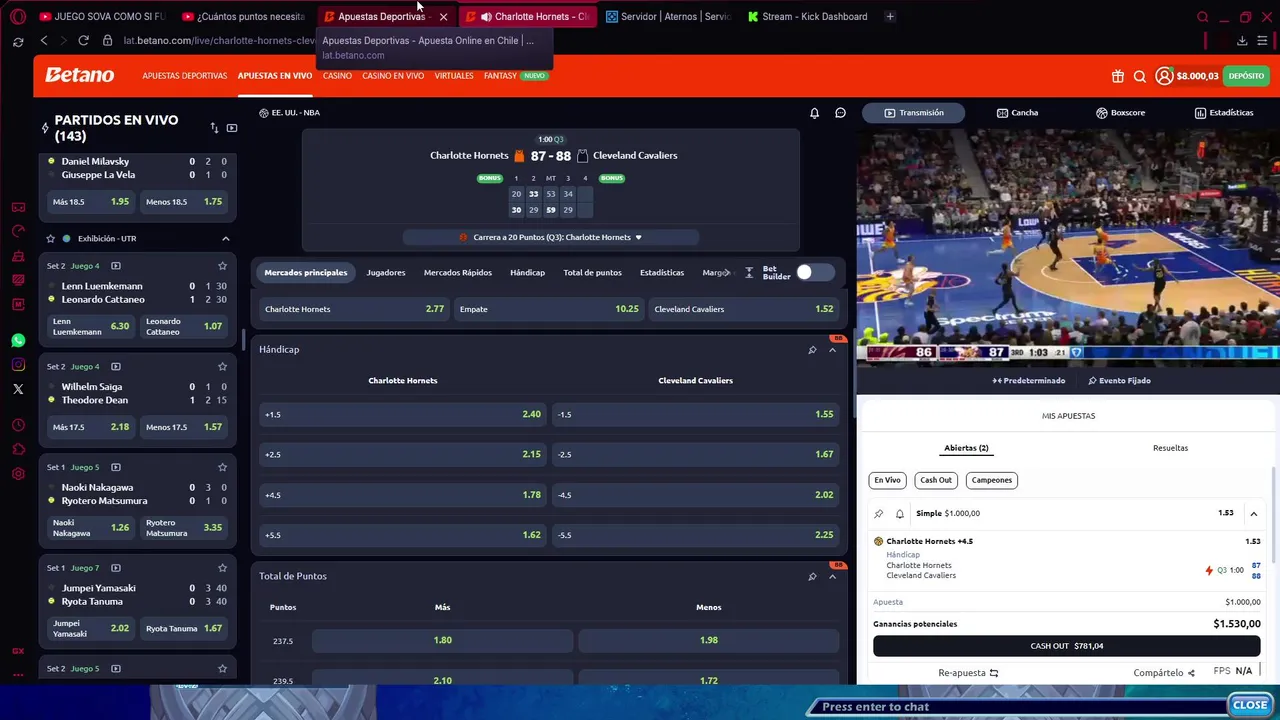Click the Betano logo

(x=80, y=75)
